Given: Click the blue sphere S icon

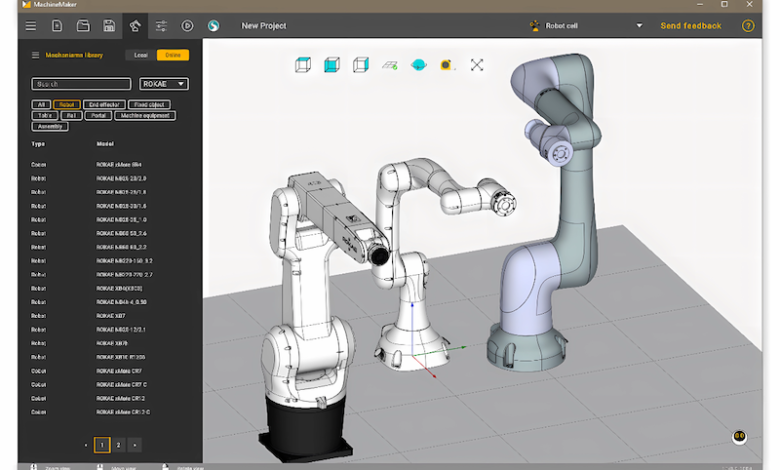Looking at the screenshot, I should tap(213, 26).
